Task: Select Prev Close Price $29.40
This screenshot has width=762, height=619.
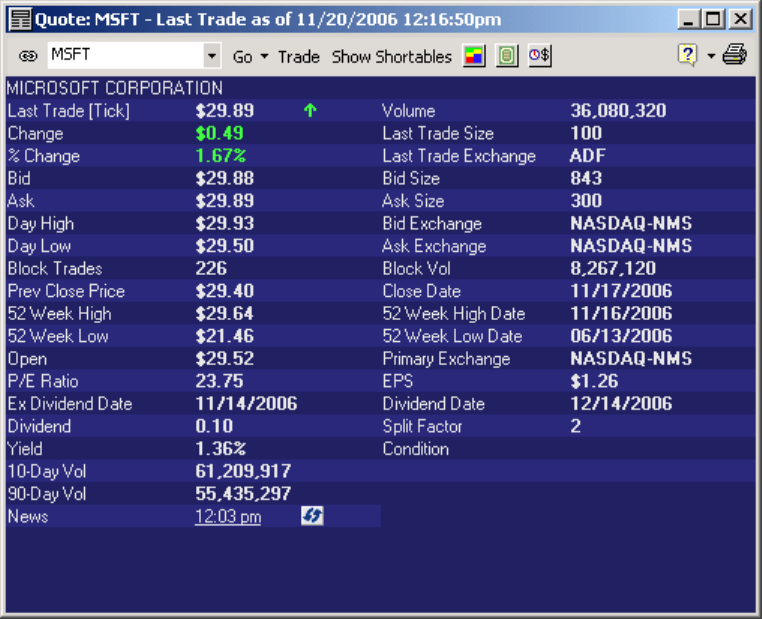Action: click(225, 291)
